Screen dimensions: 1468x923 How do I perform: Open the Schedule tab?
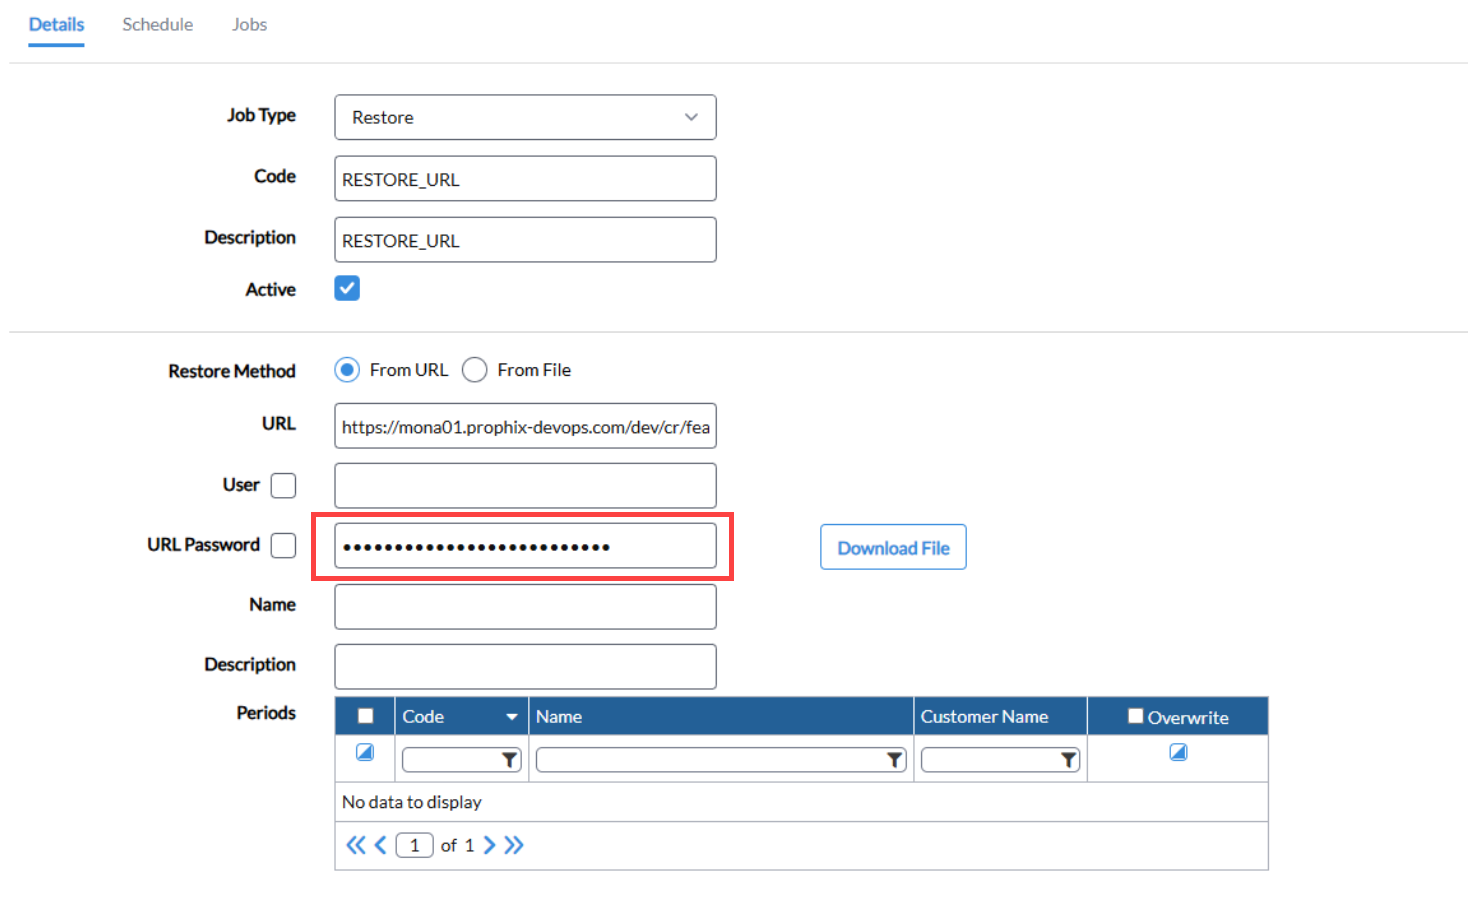[157, 24]
